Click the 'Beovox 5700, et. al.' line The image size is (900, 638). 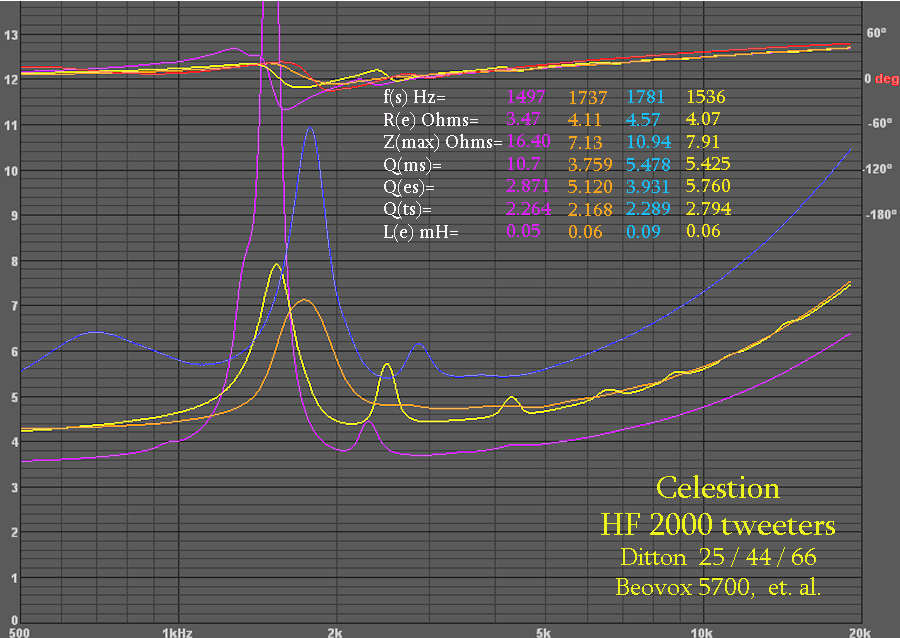click(718, 587)
